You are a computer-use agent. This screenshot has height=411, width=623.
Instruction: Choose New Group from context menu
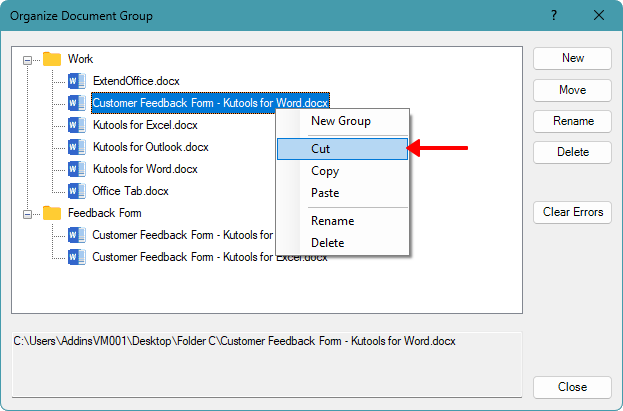(342, 121)
